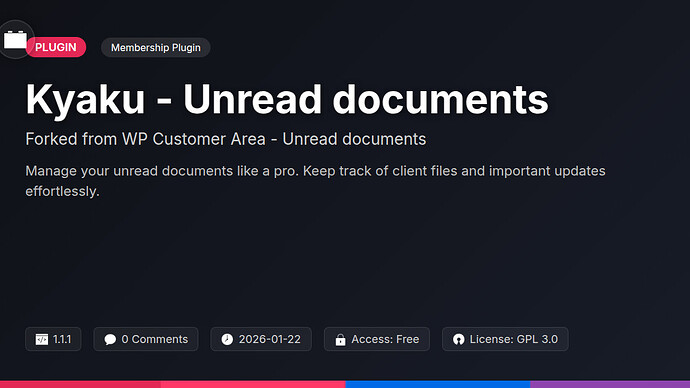Click the clock date icon
This screenshot has width=690, height=388.
click(x=227, y=339)
